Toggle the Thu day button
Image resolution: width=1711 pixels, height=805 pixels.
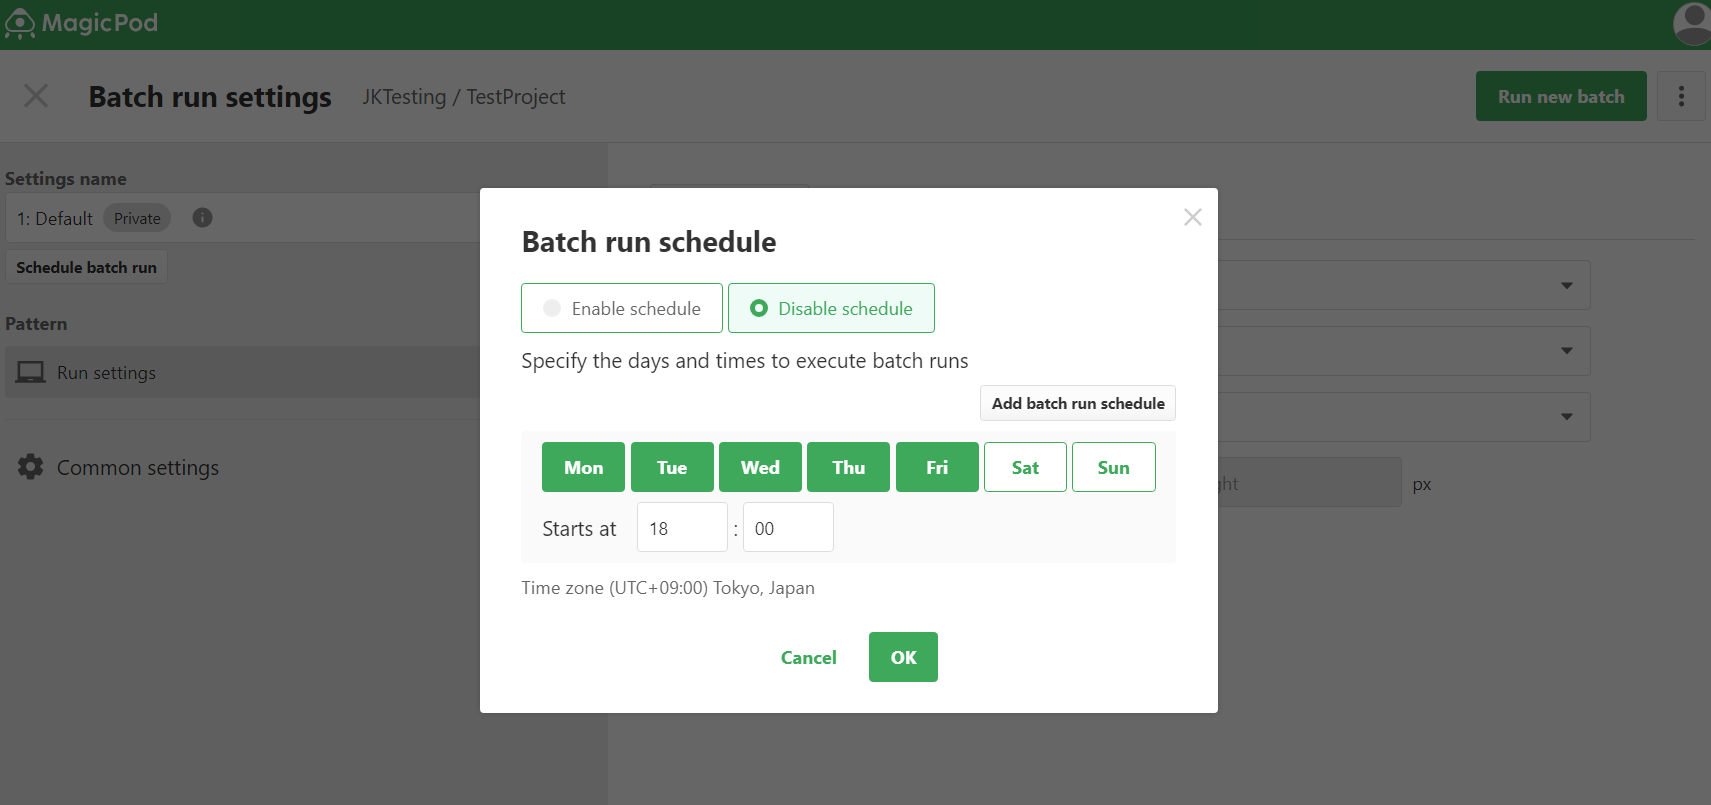coord(848,467)
